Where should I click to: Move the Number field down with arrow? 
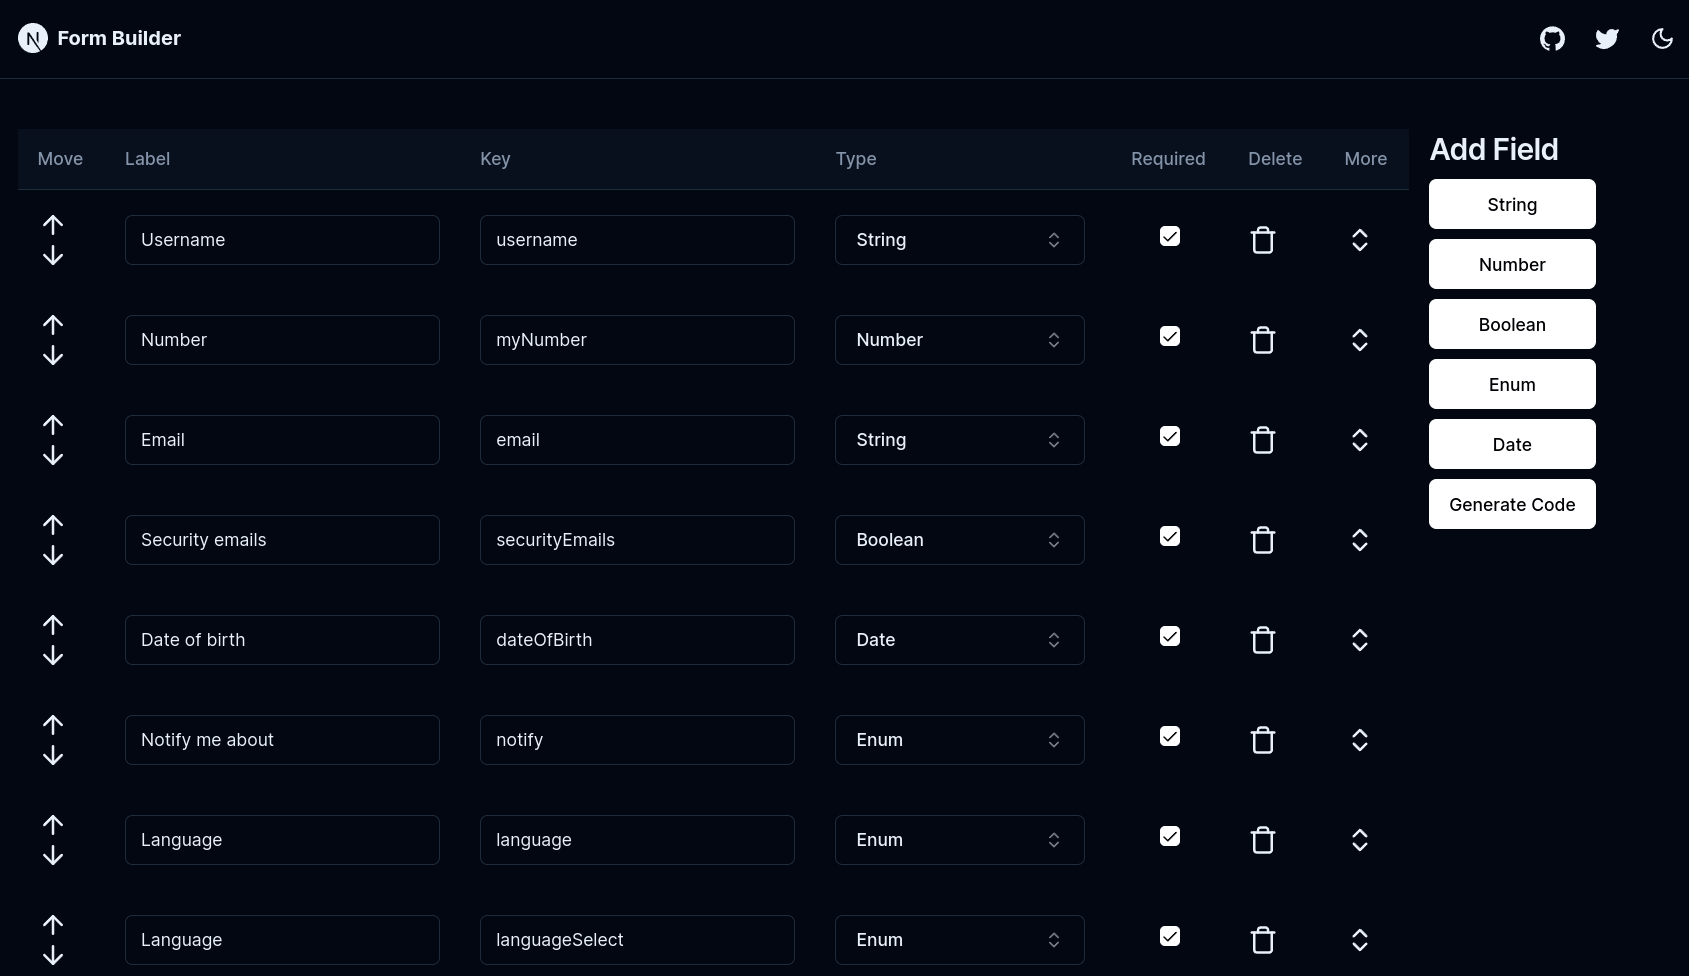[x=53, y=357]
